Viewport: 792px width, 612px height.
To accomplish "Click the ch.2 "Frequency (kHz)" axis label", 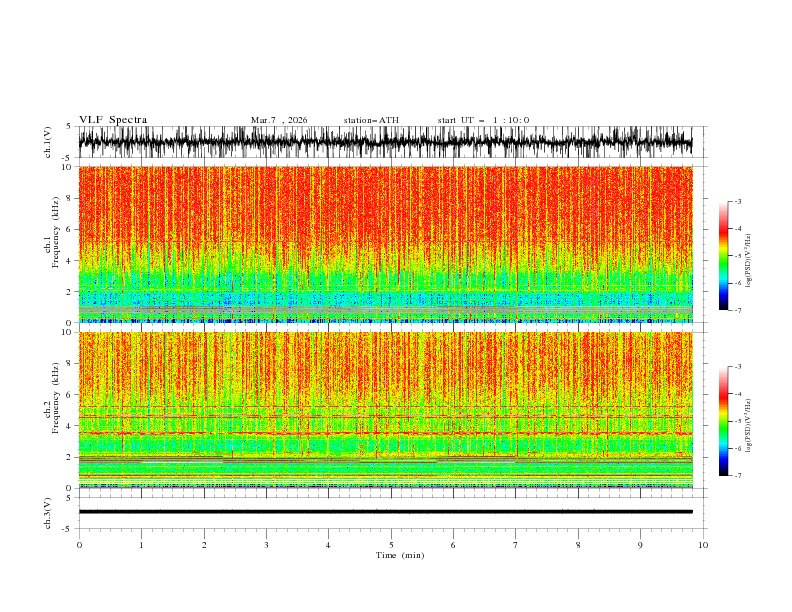I will [x=55, y=398].
